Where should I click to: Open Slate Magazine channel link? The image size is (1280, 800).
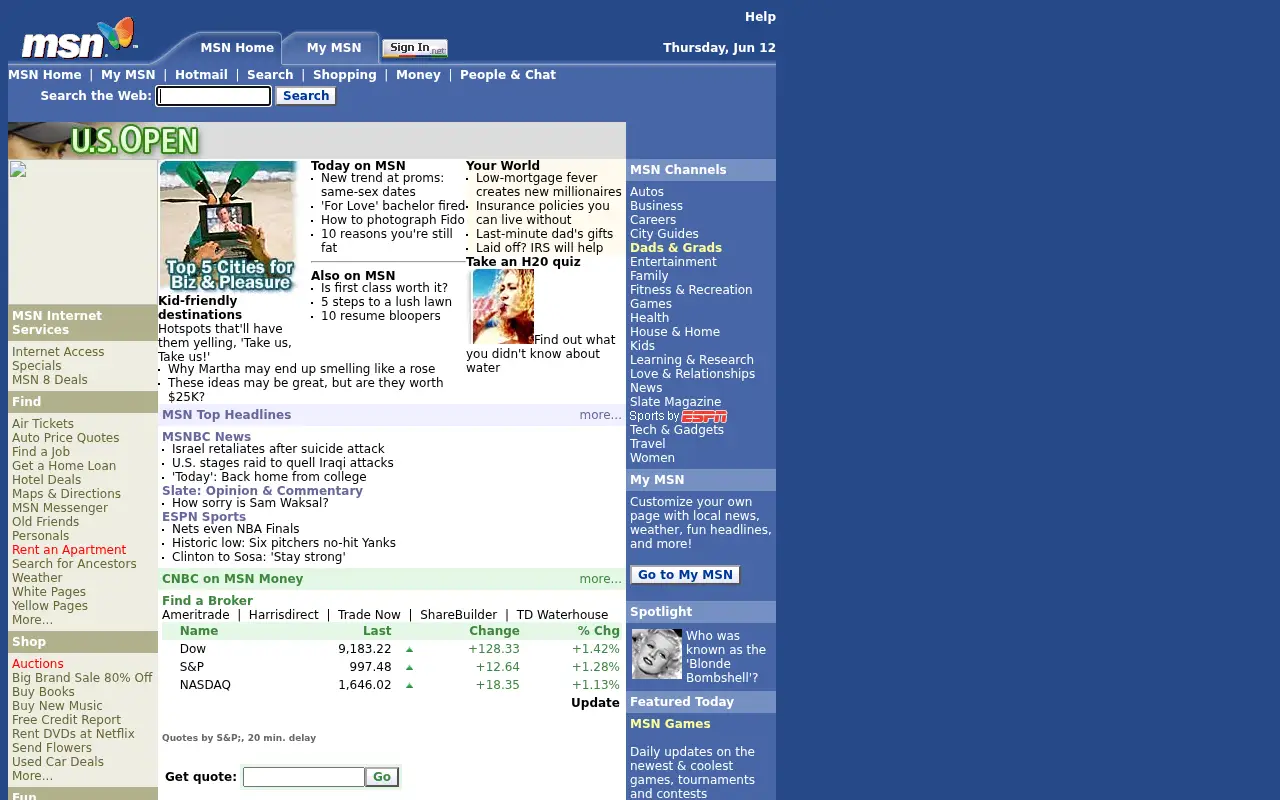click(675, 402)
